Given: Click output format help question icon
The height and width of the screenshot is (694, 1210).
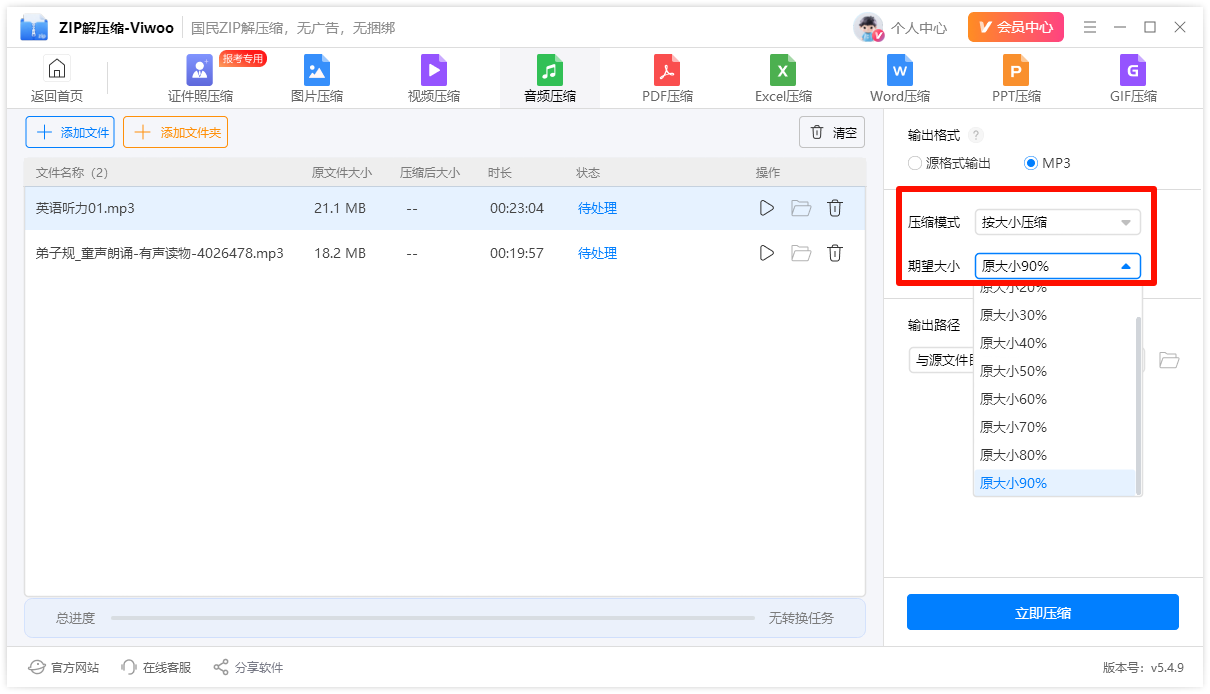Looking at the screenshot, I should coord(977,135).
